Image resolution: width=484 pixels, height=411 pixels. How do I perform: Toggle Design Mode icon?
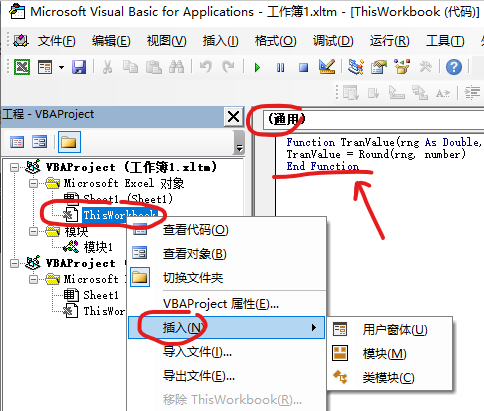click(x=327, y=67)
